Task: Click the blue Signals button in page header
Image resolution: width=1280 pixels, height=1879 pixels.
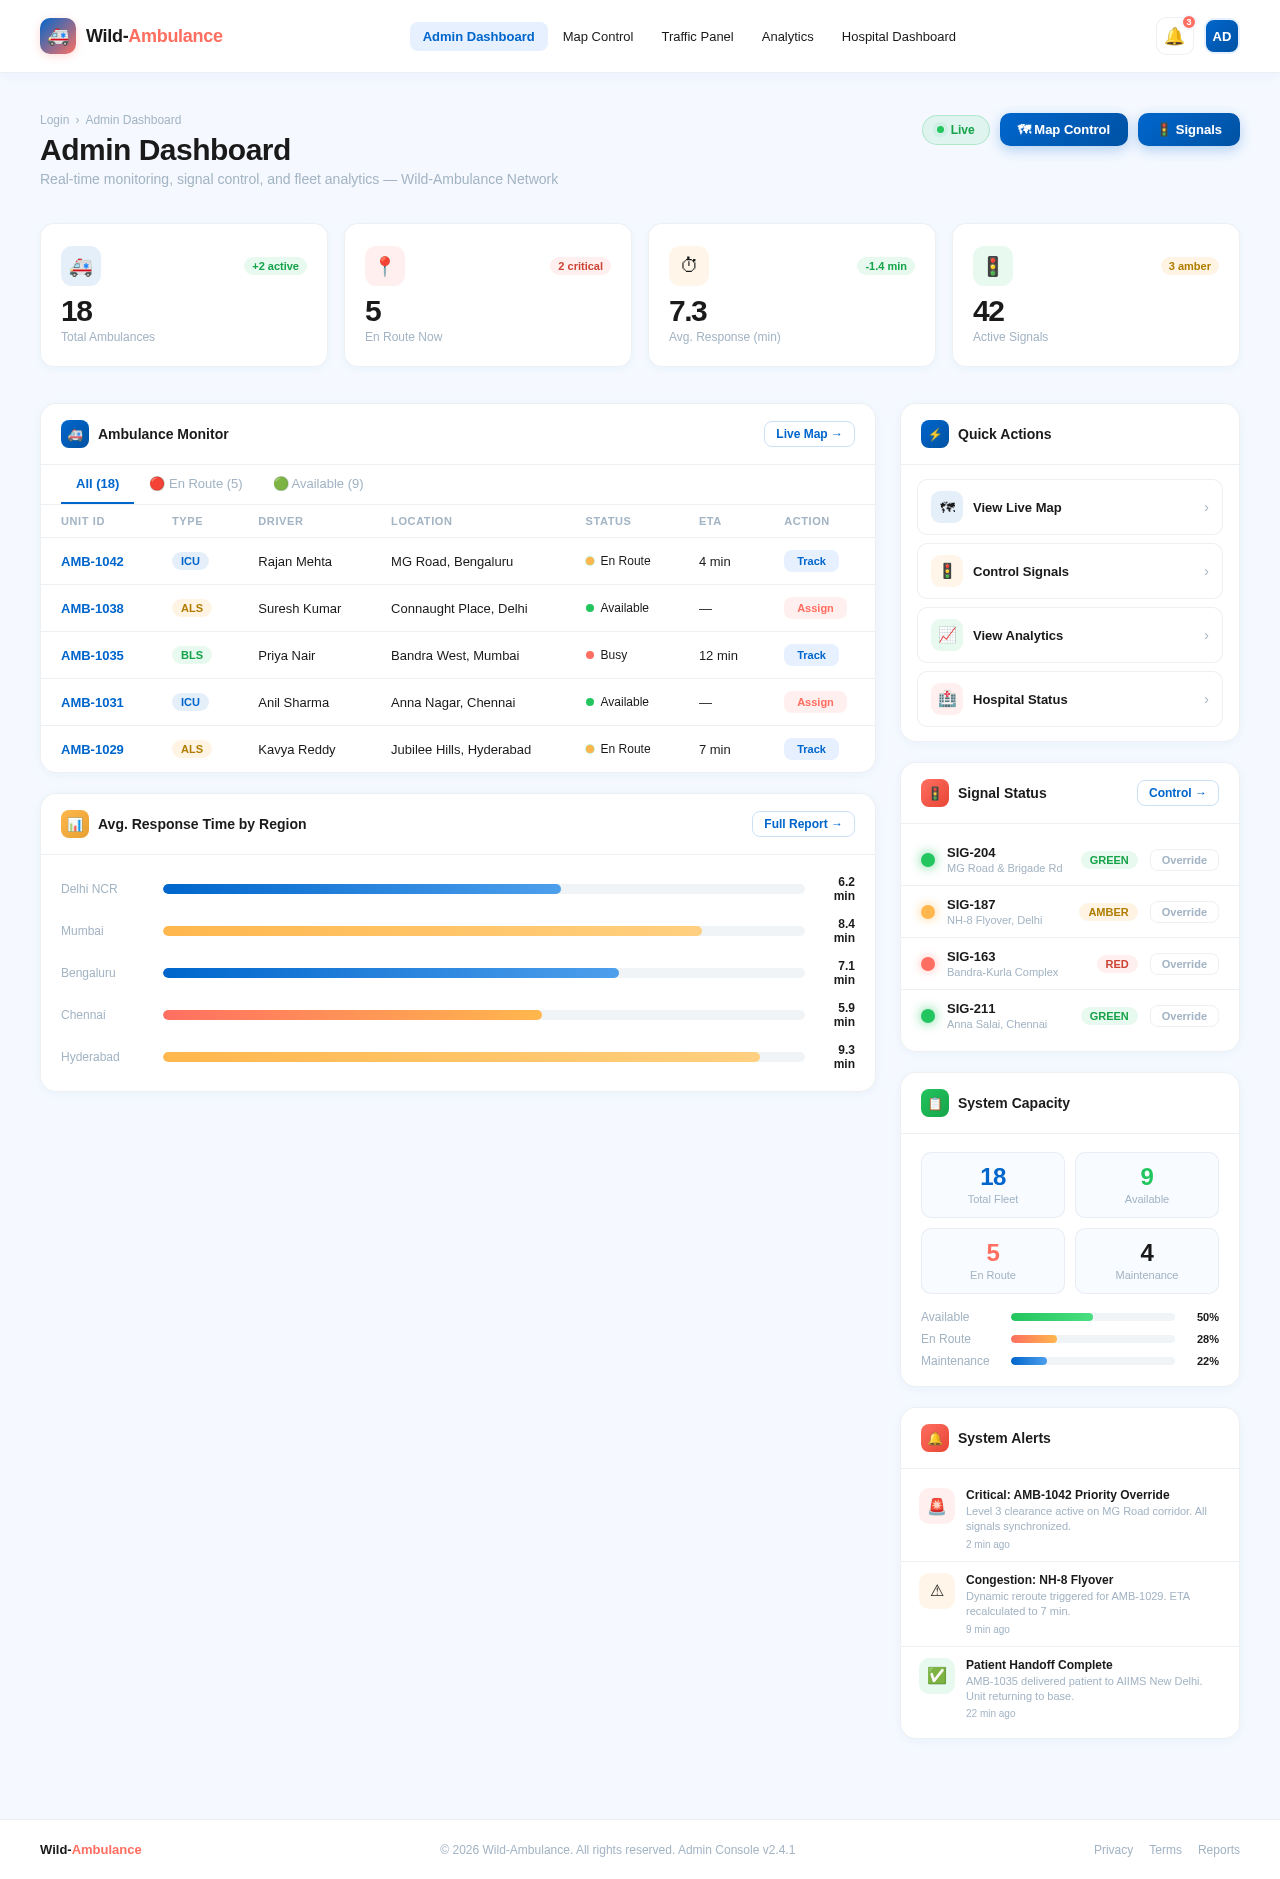Action: click(x=1189, y=130)
